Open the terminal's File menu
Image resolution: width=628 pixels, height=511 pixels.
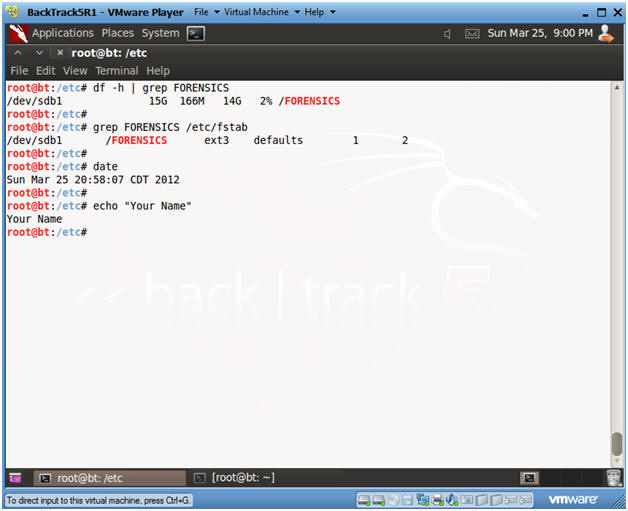pos(19,71)
